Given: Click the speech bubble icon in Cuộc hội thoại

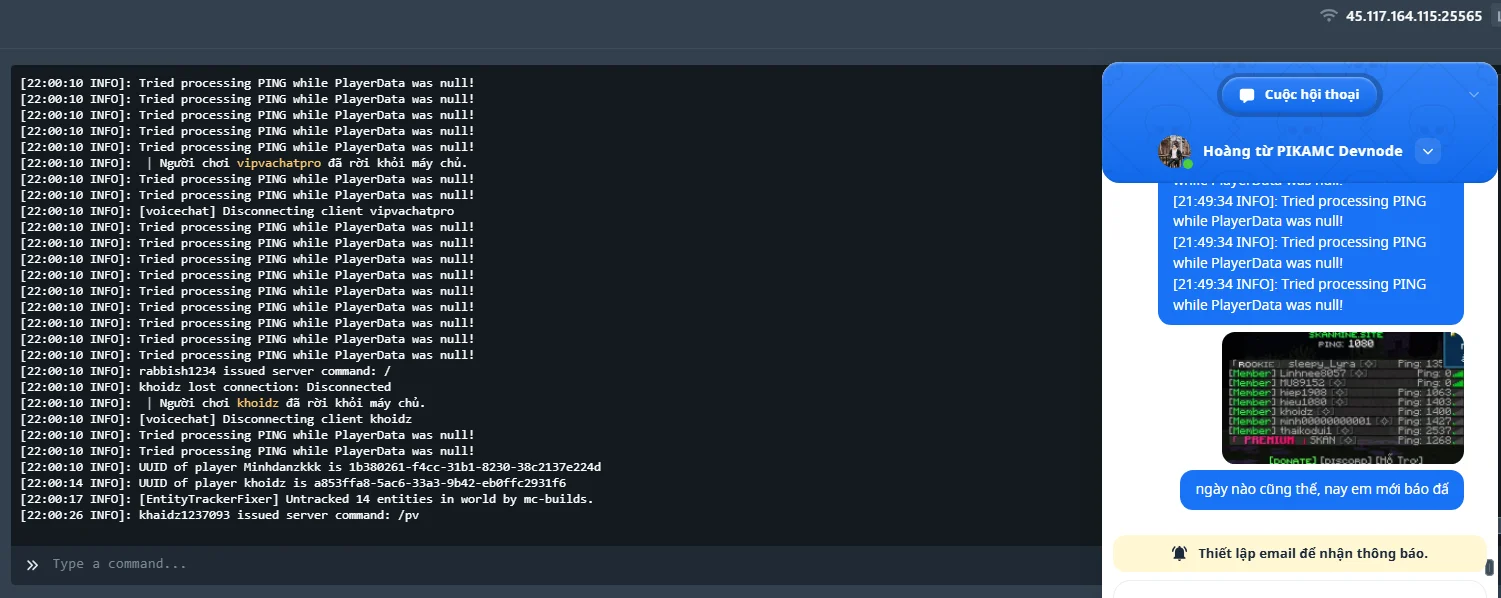Looking at the screenshot, I should [x=1247, y=96].
